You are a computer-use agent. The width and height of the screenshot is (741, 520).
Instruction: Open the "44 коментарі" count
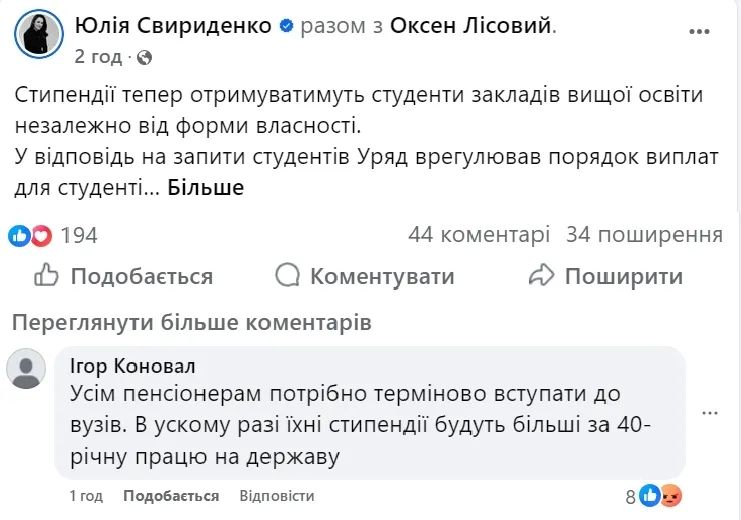click(x=479, y=235)
